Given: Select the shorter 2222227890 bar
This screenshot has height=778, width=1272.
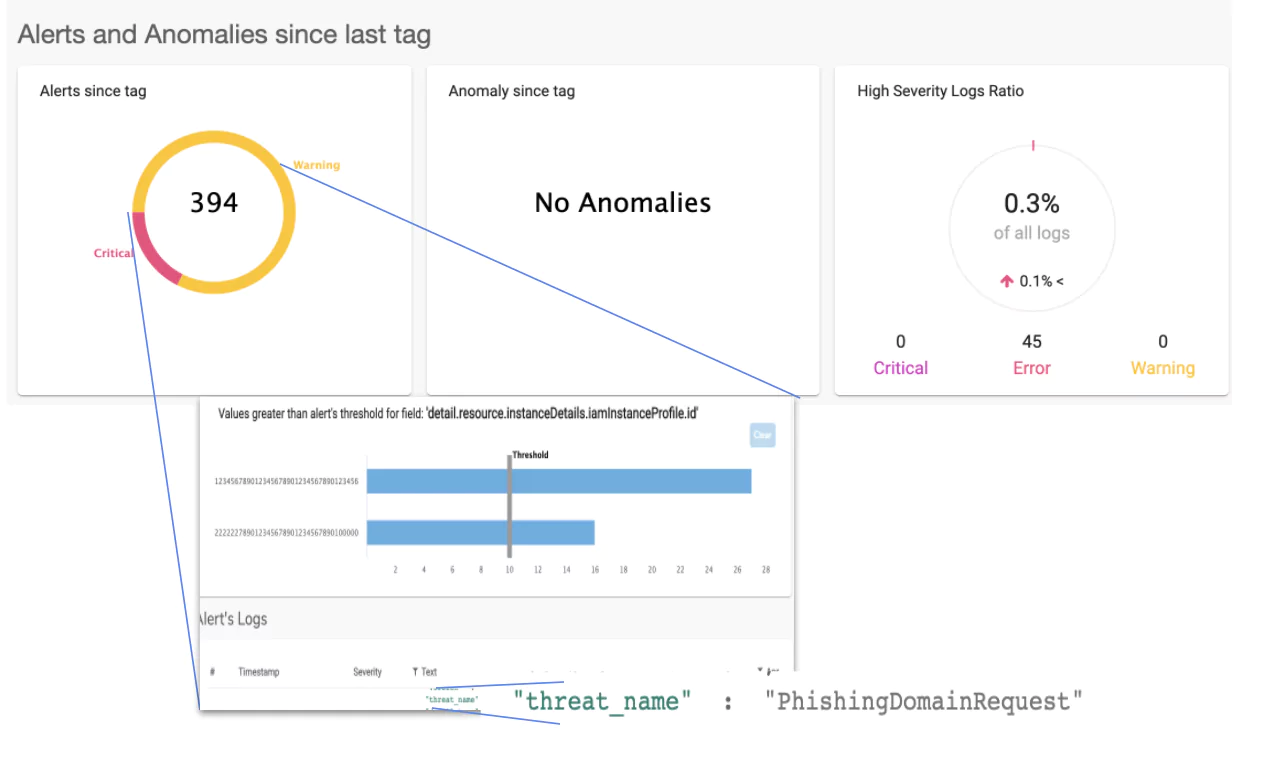Looking at the screenshot, I should coord(481,533).
